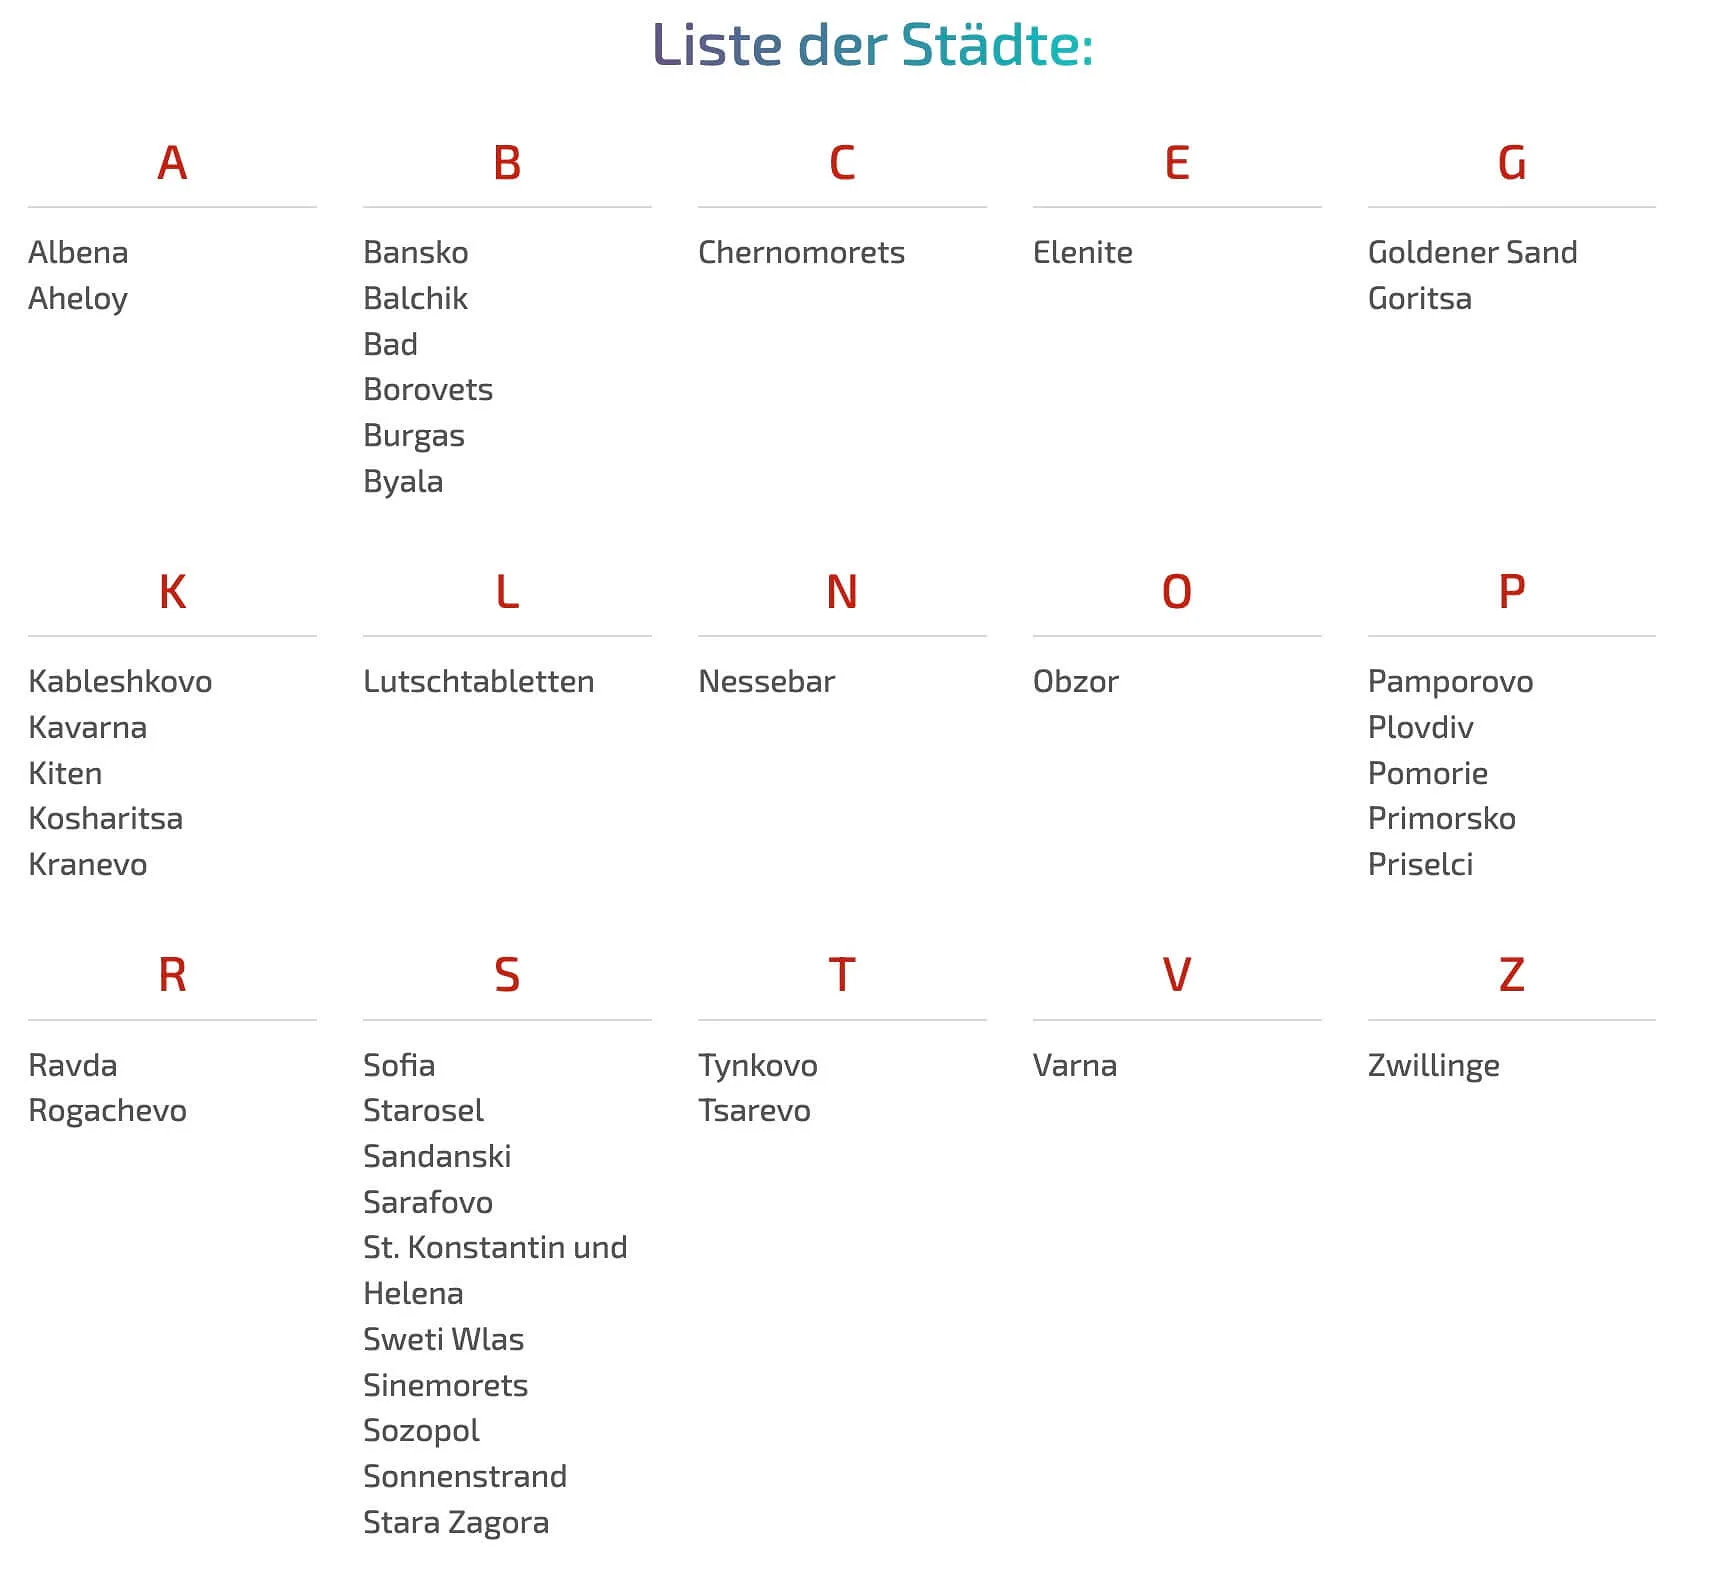
Task: Select Varna under letter V
Action: [1074, 1065]
